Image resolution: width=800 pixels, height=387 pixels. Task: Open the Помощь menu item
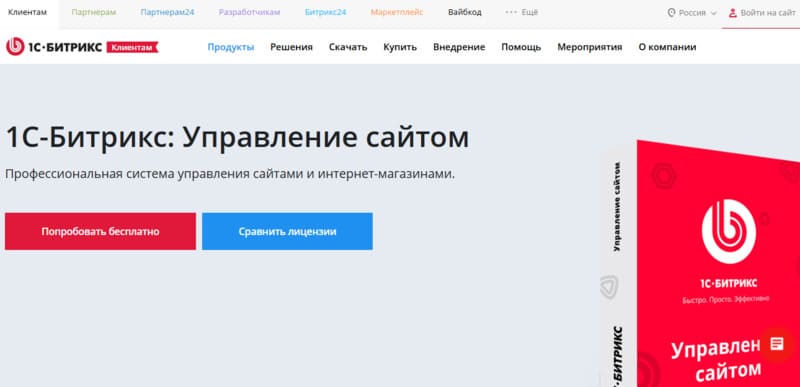pos(521,47)
